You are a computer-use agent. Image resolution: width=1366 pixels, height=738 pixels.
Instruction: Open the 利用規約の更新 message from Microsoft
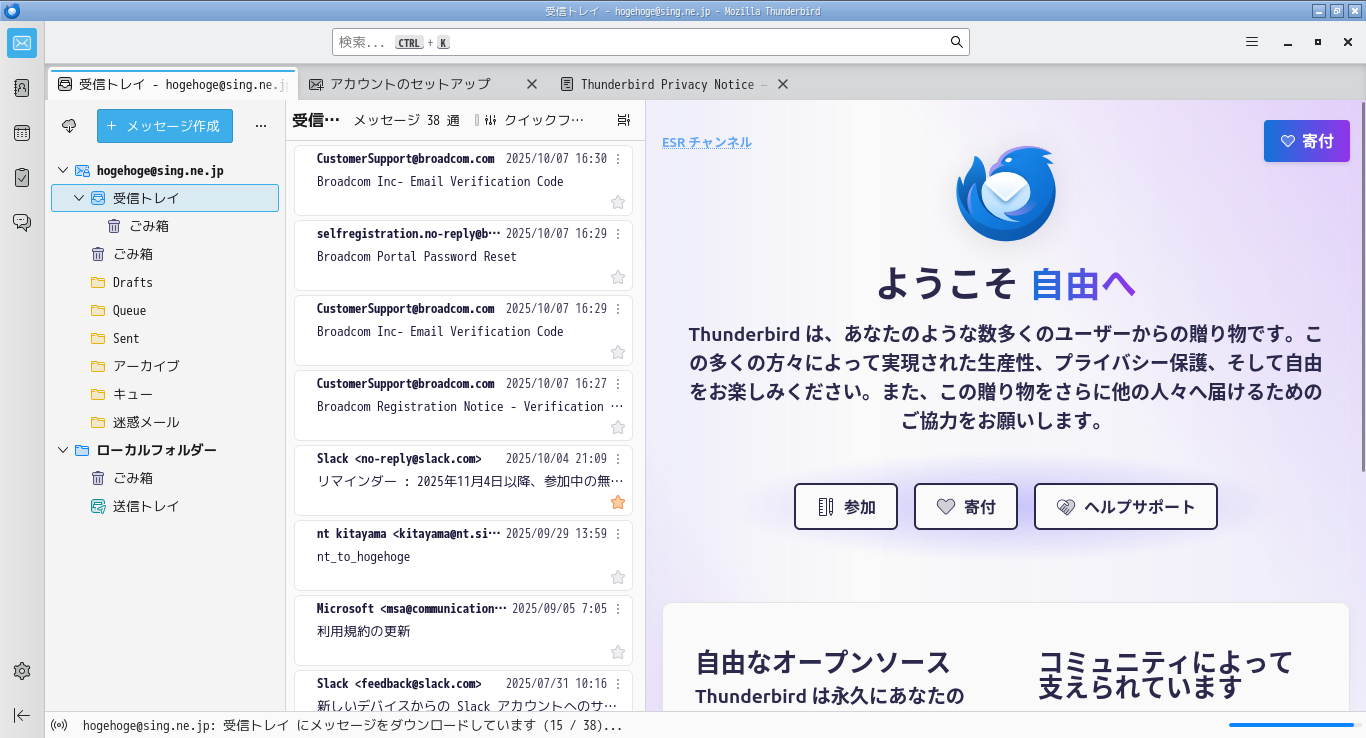tap(463, 631)
